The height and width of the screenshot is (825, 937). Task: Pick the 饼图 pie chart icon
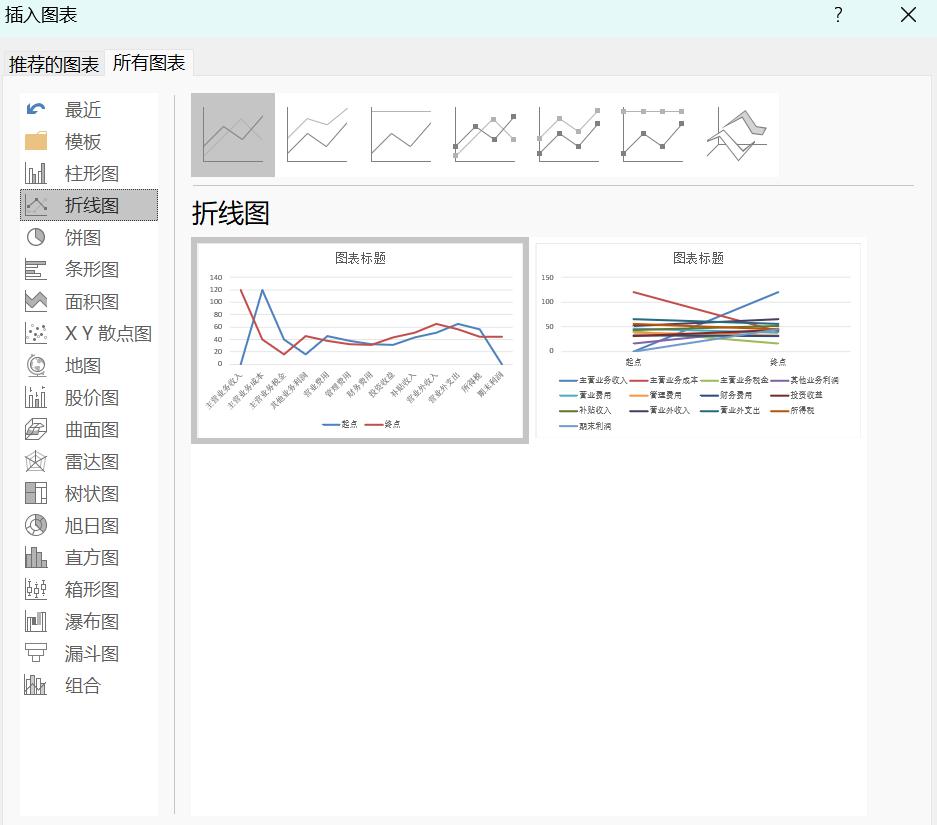36,237
